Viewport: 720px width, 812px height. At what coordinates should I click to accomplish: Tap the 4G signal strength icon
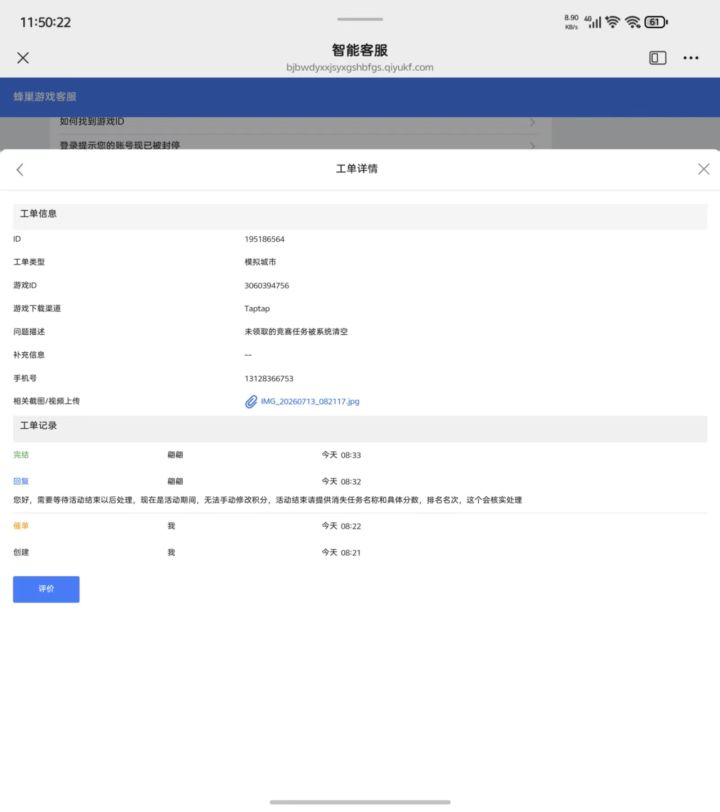point(593,22)
